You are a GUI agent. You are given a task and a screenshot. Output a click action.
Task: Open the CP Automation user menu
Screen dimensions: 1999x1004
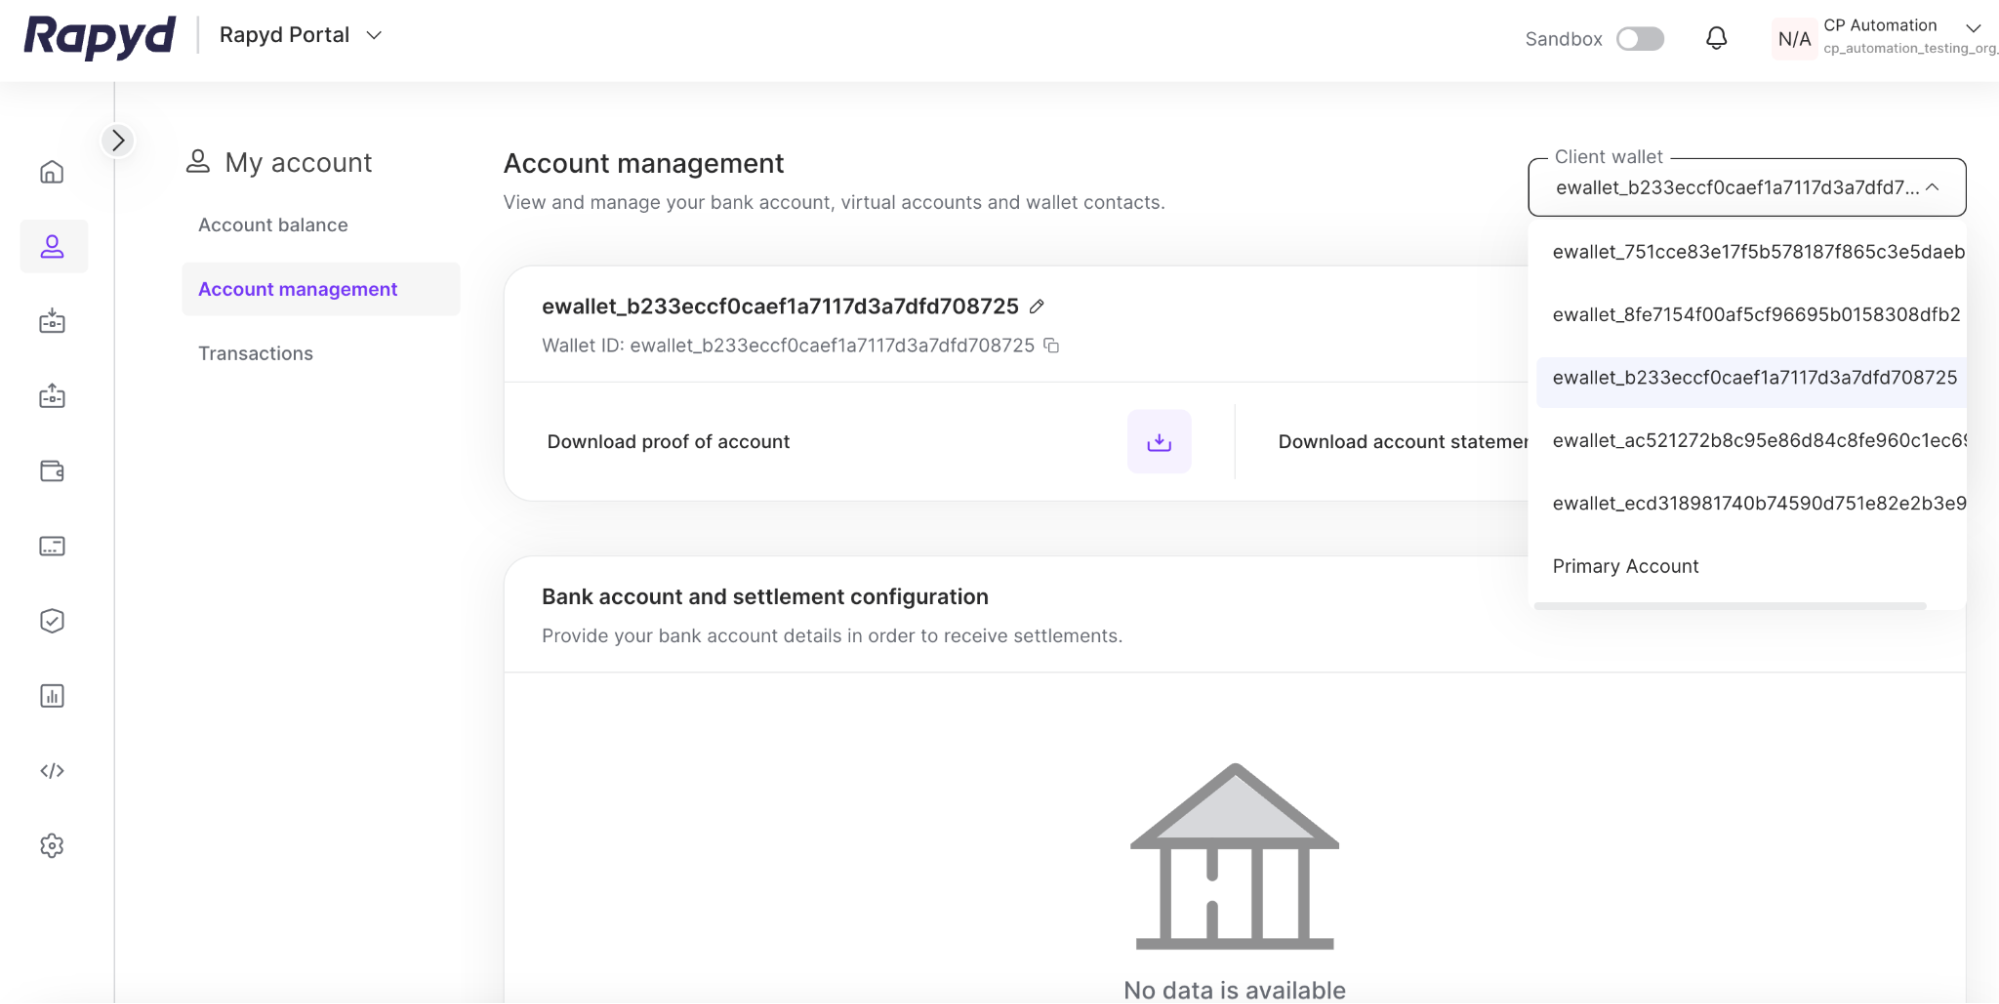point(1972,28)
